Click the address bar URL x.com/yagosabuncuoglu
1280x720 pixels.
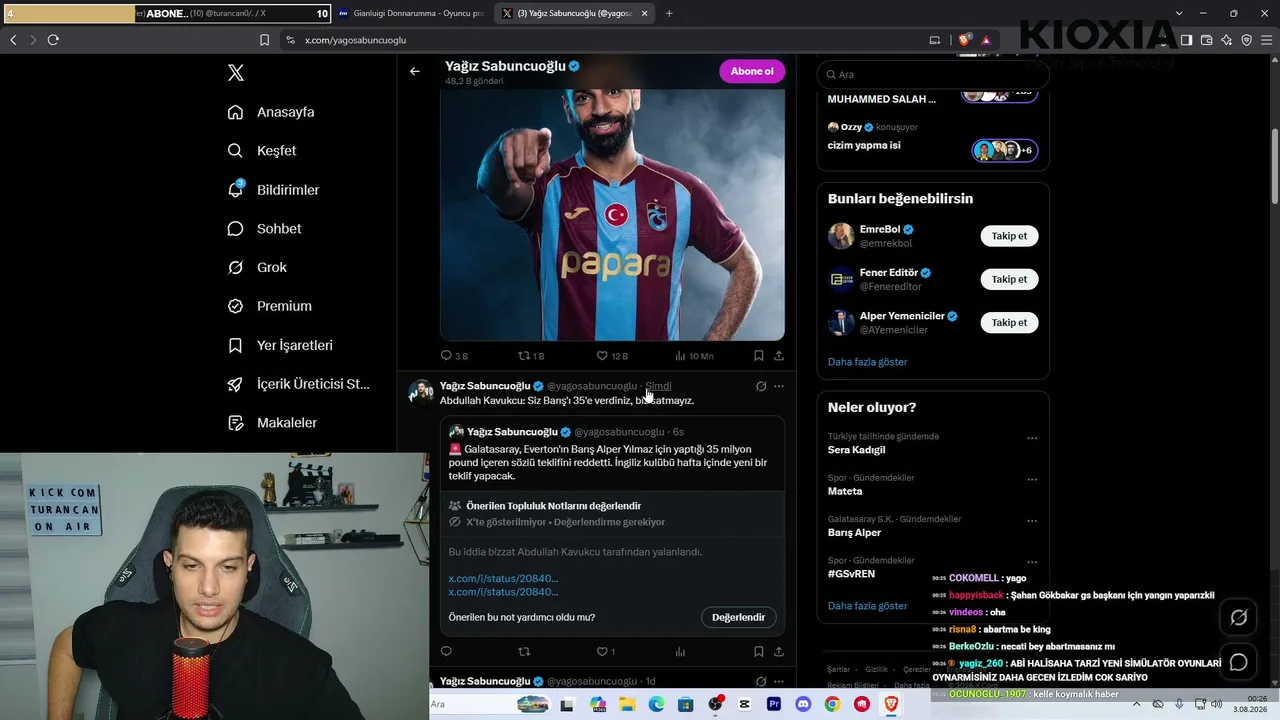[x=355, y=40]
